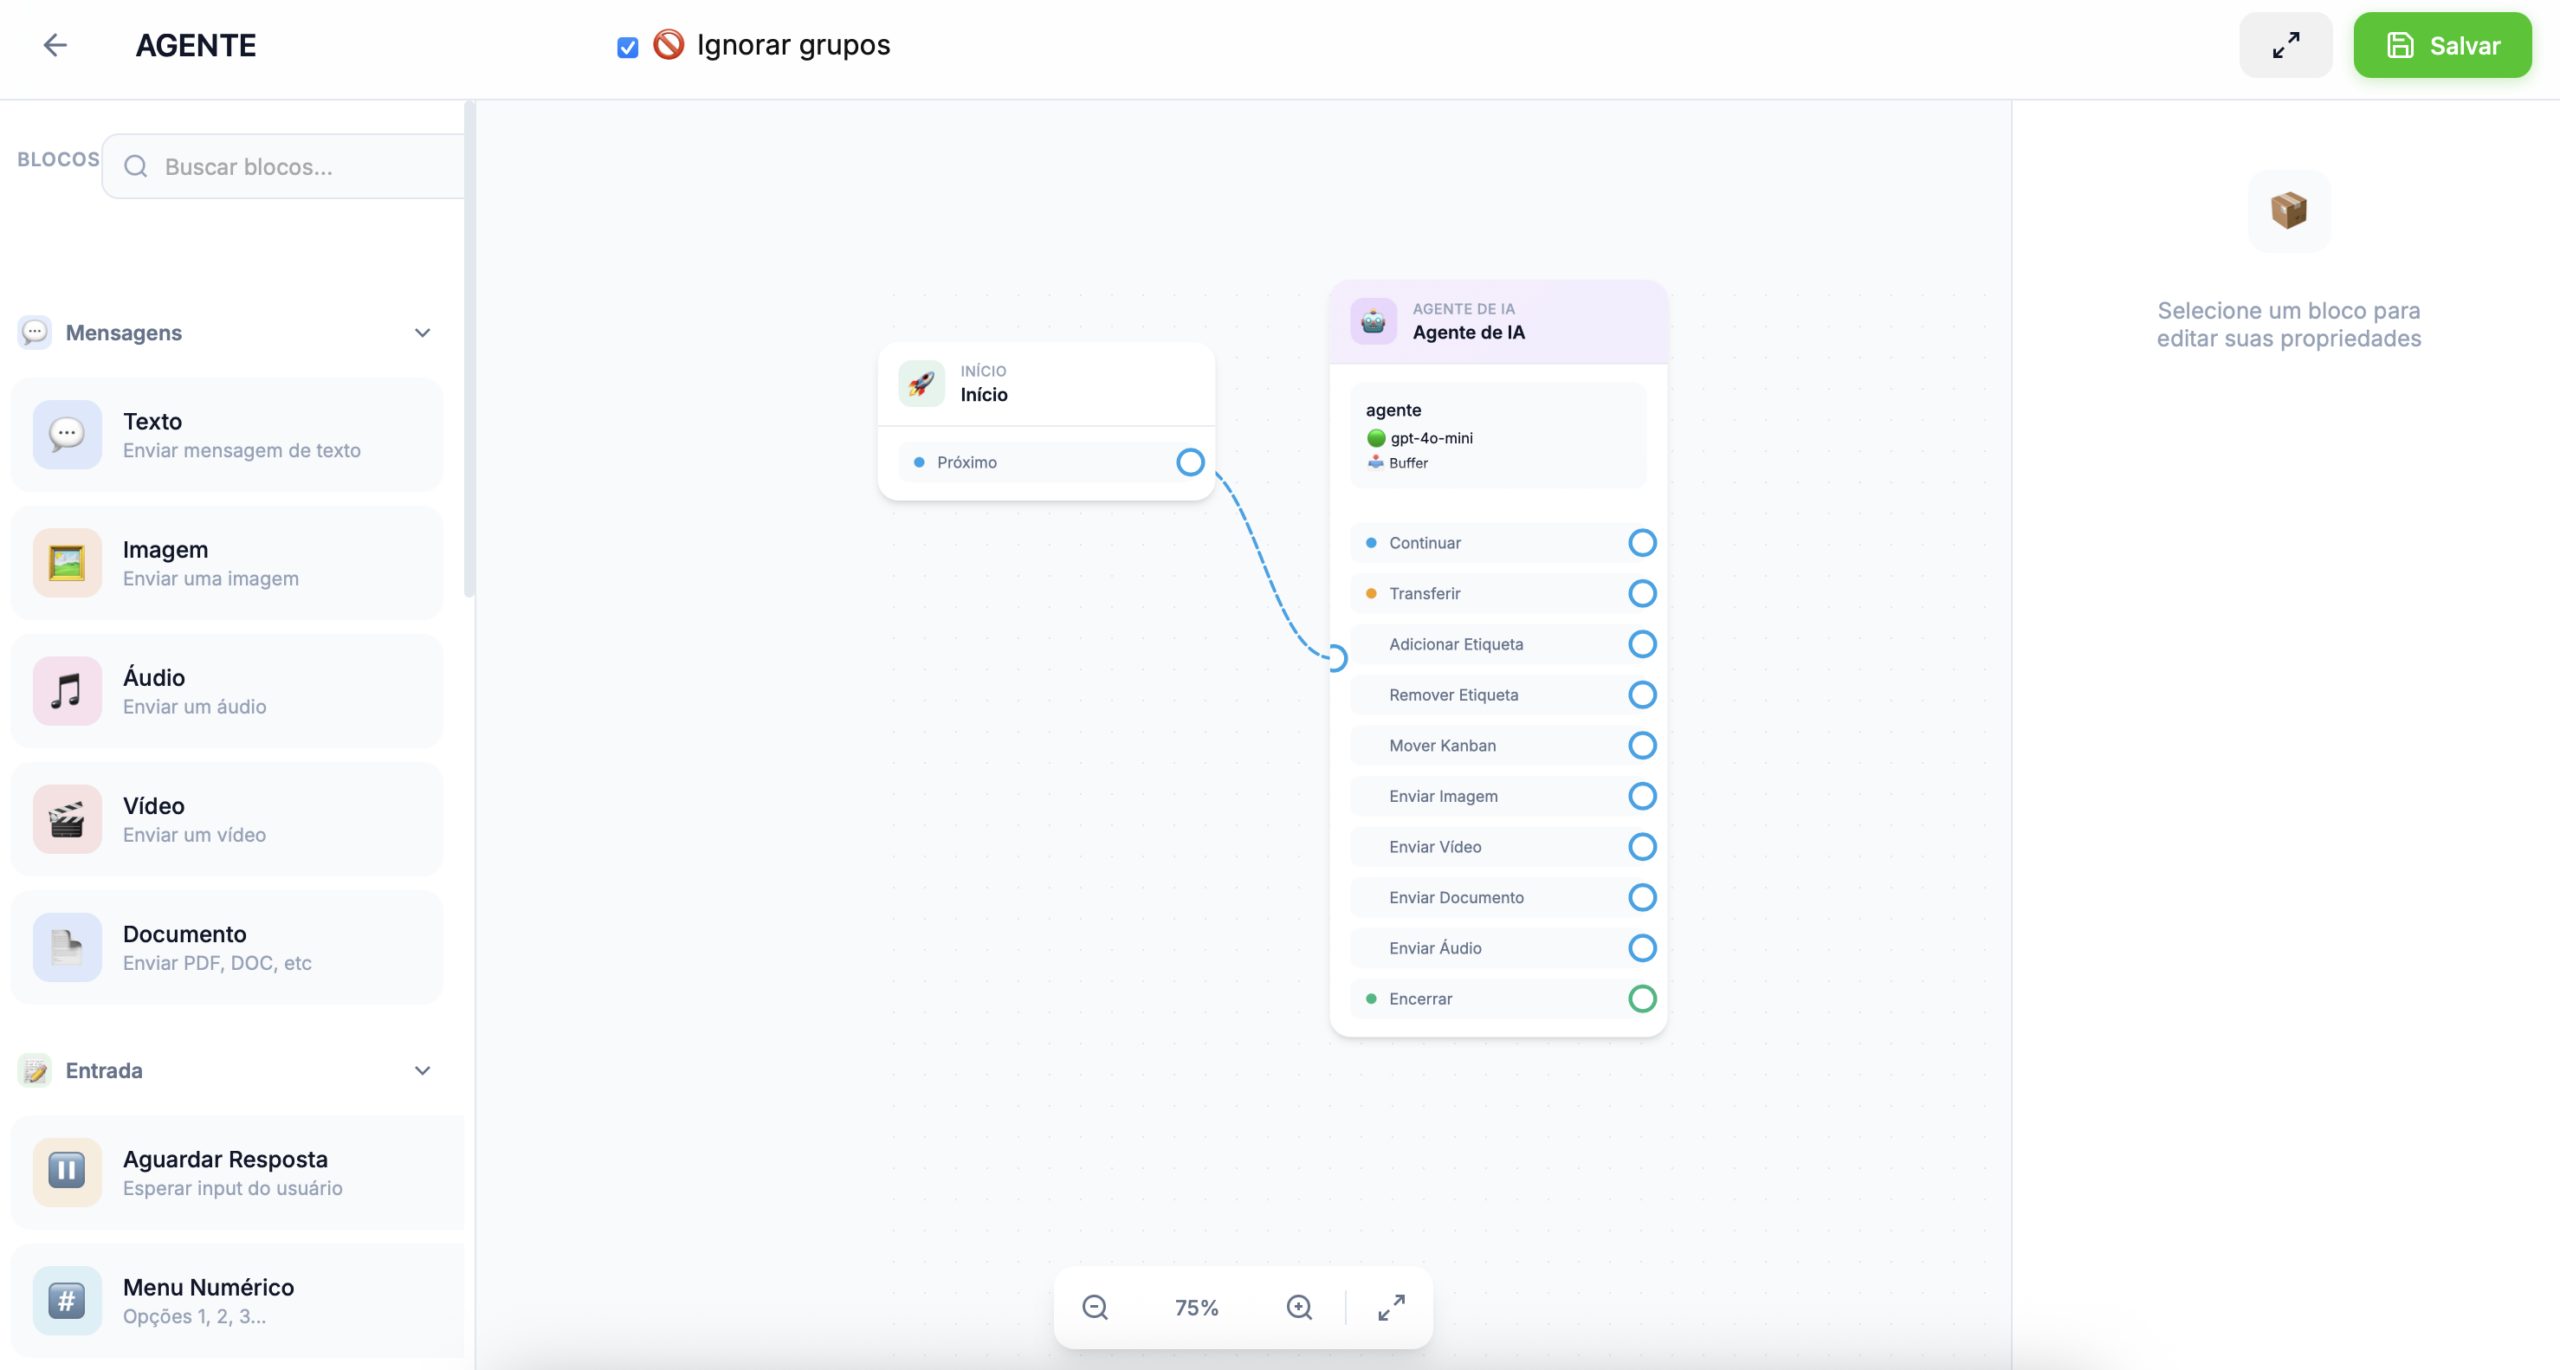
Task: Select the Texto block chat icon
Action: click(x=67, y=435)
